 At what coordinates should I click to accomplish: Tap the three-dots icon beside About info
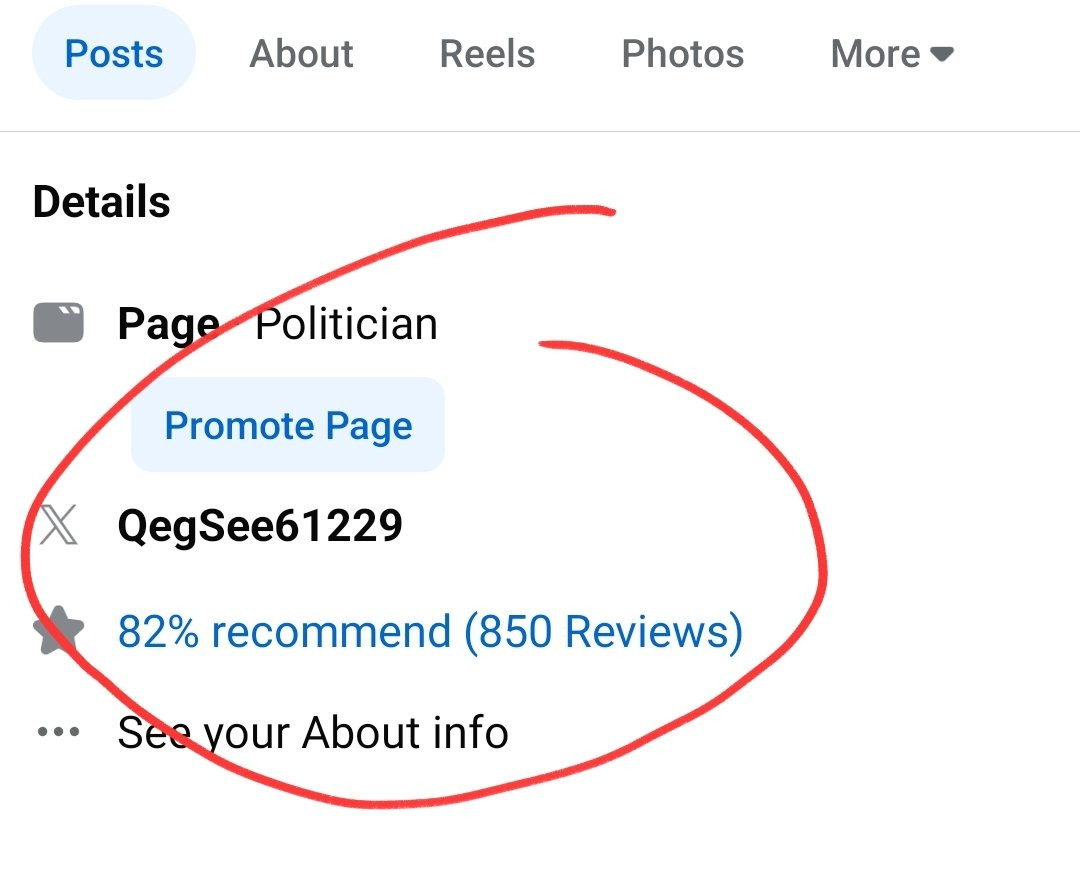pyautogui.click(x=59, y=731)
